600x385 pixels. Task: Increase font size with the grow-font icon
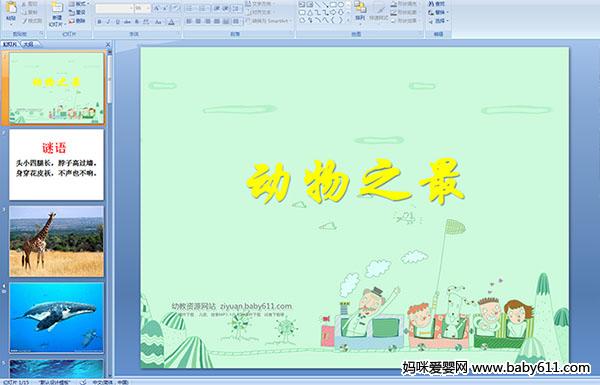[x=157, y=8]
